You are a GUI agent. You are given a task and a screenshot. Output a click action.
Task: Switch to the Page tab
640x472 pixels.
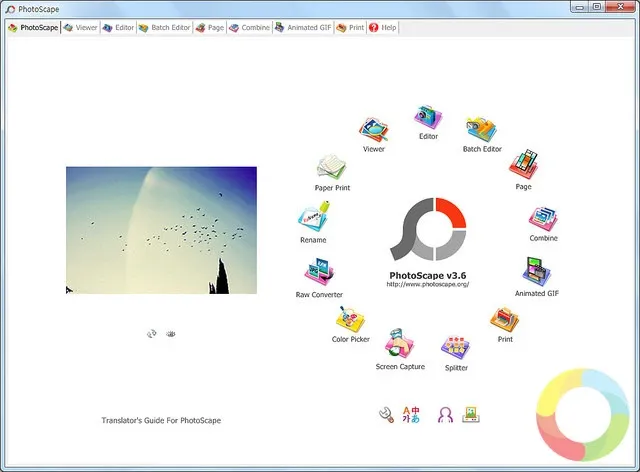pyautogui.click(x=210, y=28)
